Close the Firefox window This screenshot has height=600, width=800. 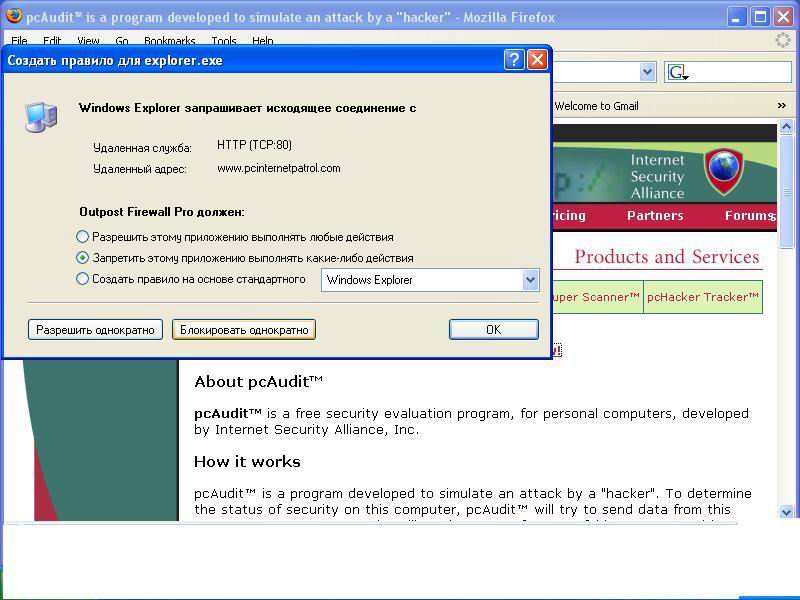click(784, 17)
